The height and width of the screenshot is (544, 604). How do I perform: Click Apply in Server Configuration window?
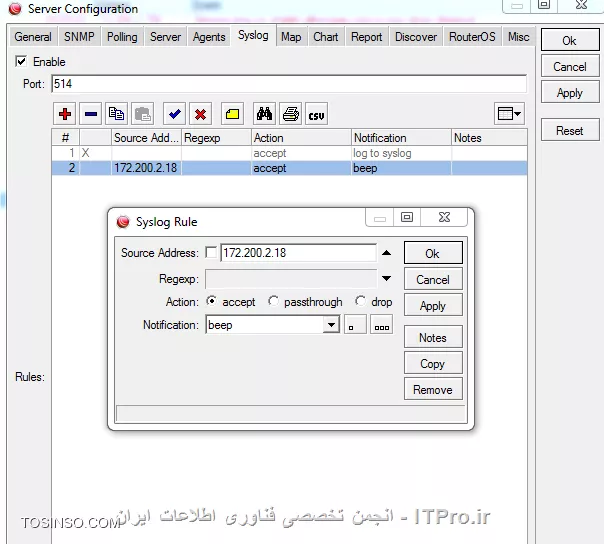click(570, 92)
